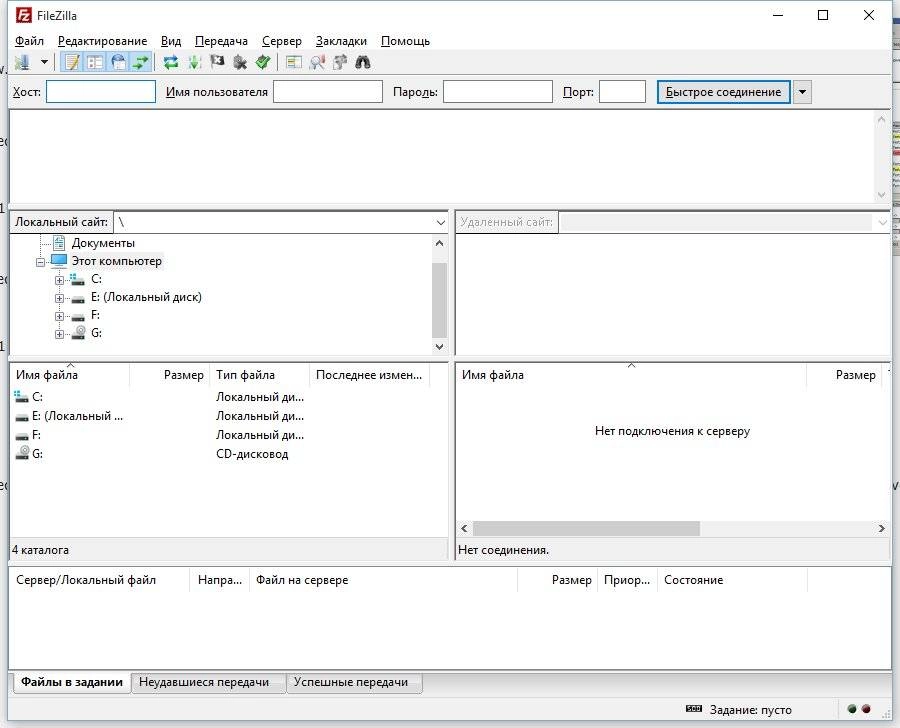900x728 pixels.
Task: Click the remote list horizontal scrollbar thumb
Action: tap(586, 528)
